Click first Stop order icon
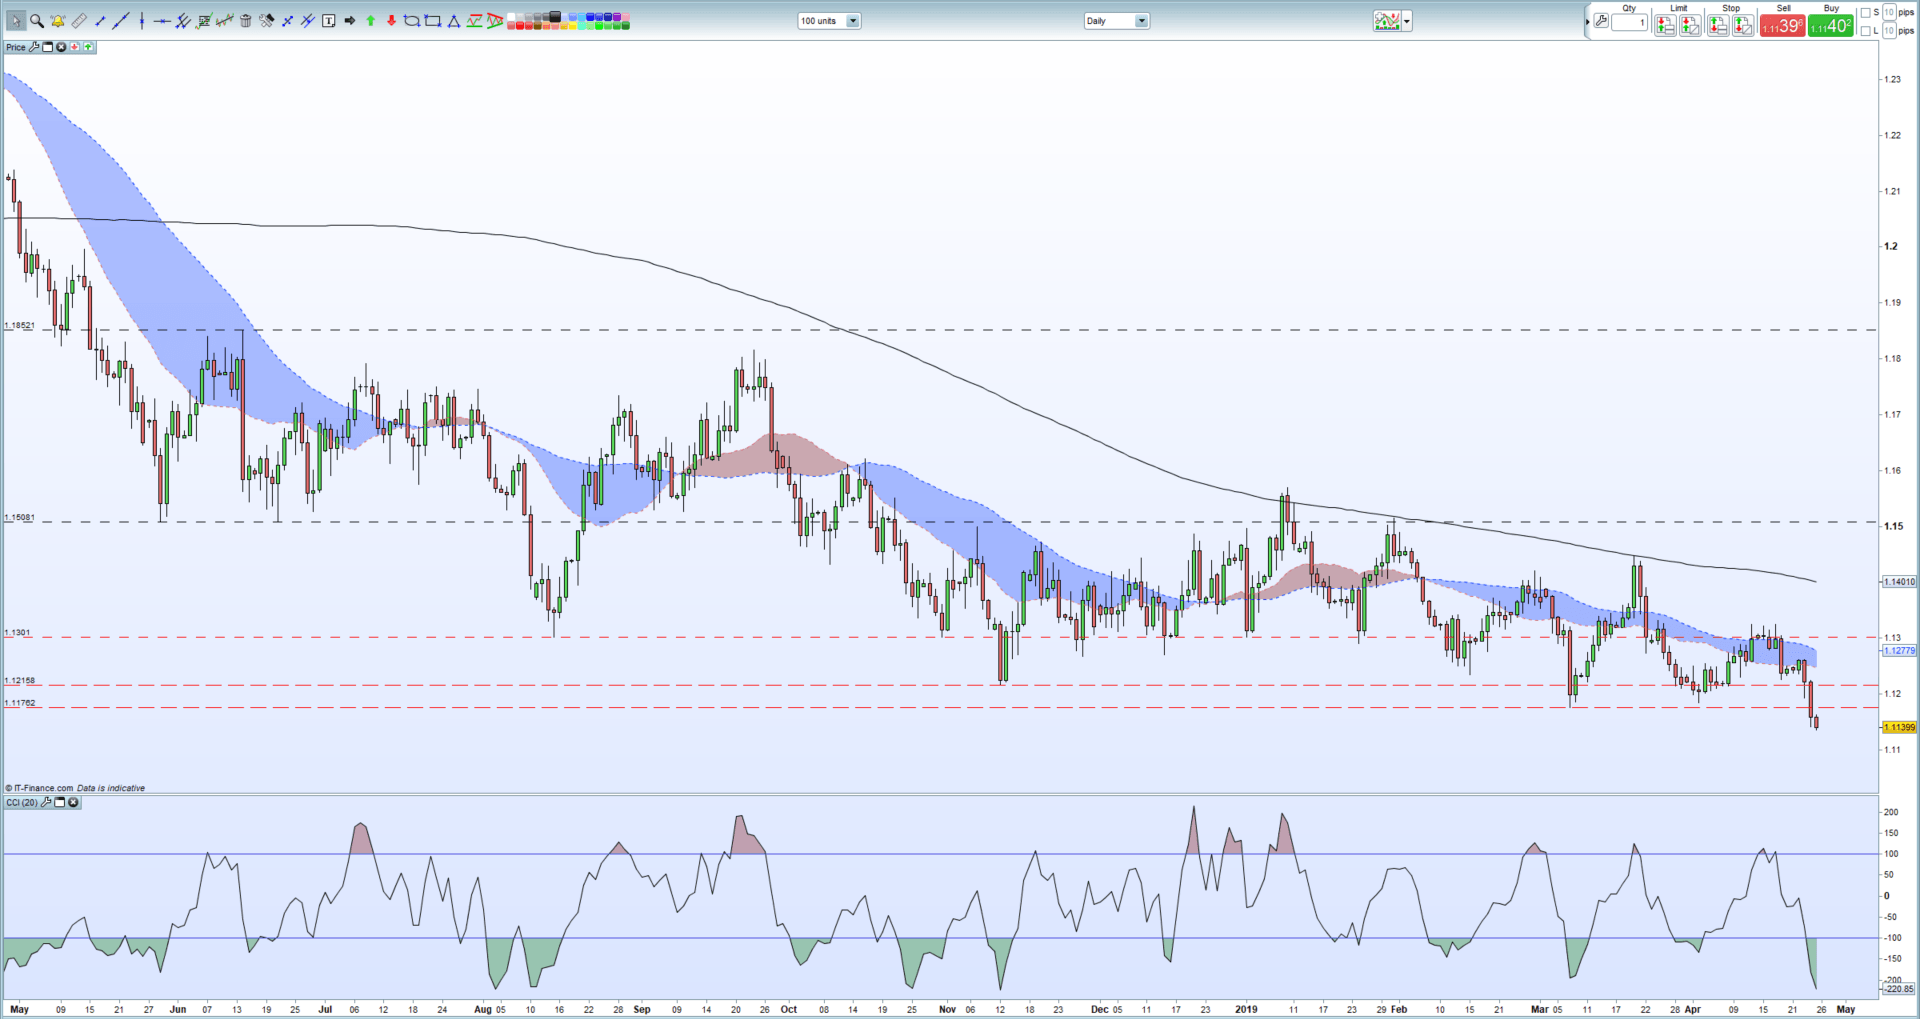This screenshot has width=1920, height=1019. click(x=1718, y=26)
